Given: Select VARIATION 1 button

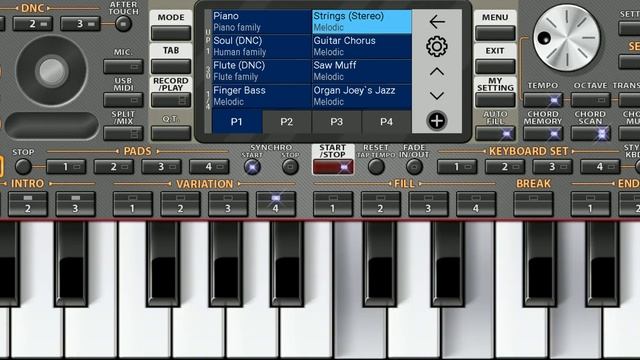Looking at the screenshot, I should [x=133, y=204].
